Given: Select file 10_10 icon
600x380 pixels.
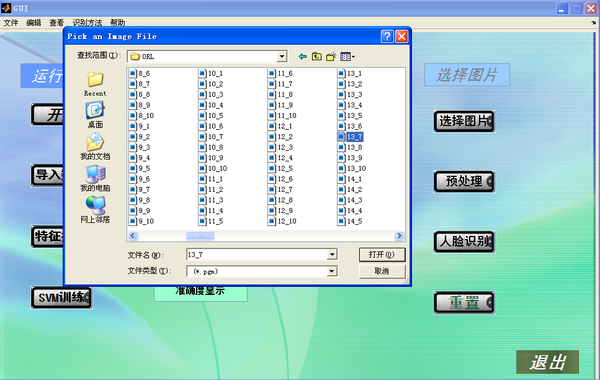Looking at the screenshot, I should click(x=202, y=168).
